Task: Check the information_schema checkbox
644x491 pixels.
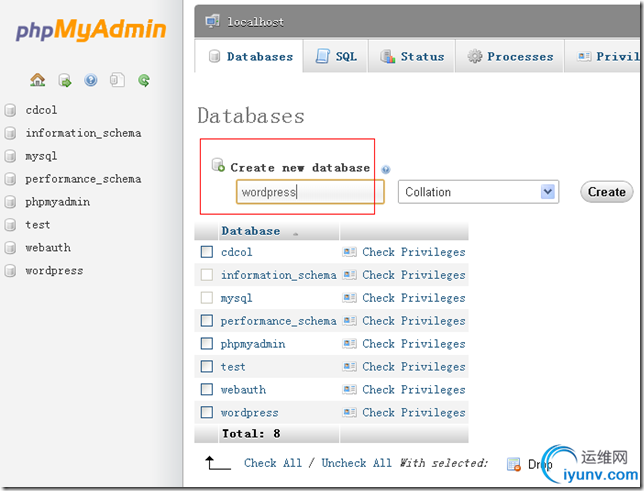Action: click(207, 275)
